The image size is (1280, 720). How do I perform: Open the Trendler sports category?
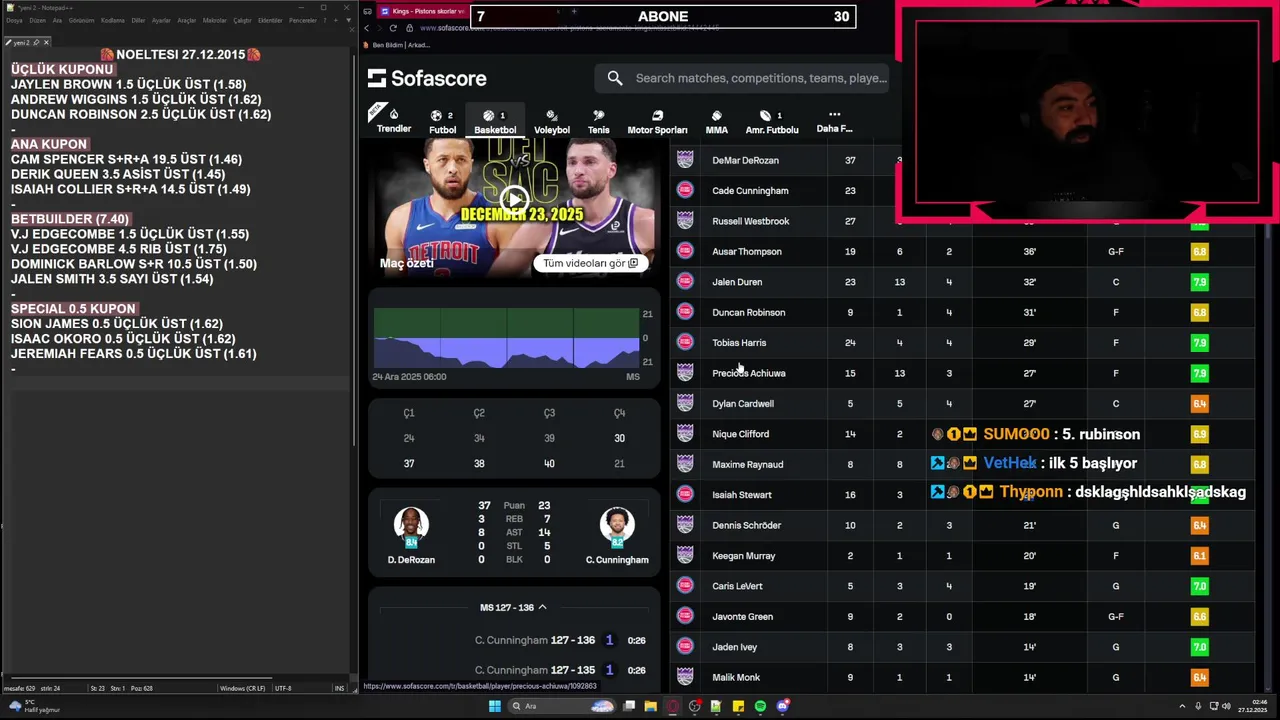[393, 120]
